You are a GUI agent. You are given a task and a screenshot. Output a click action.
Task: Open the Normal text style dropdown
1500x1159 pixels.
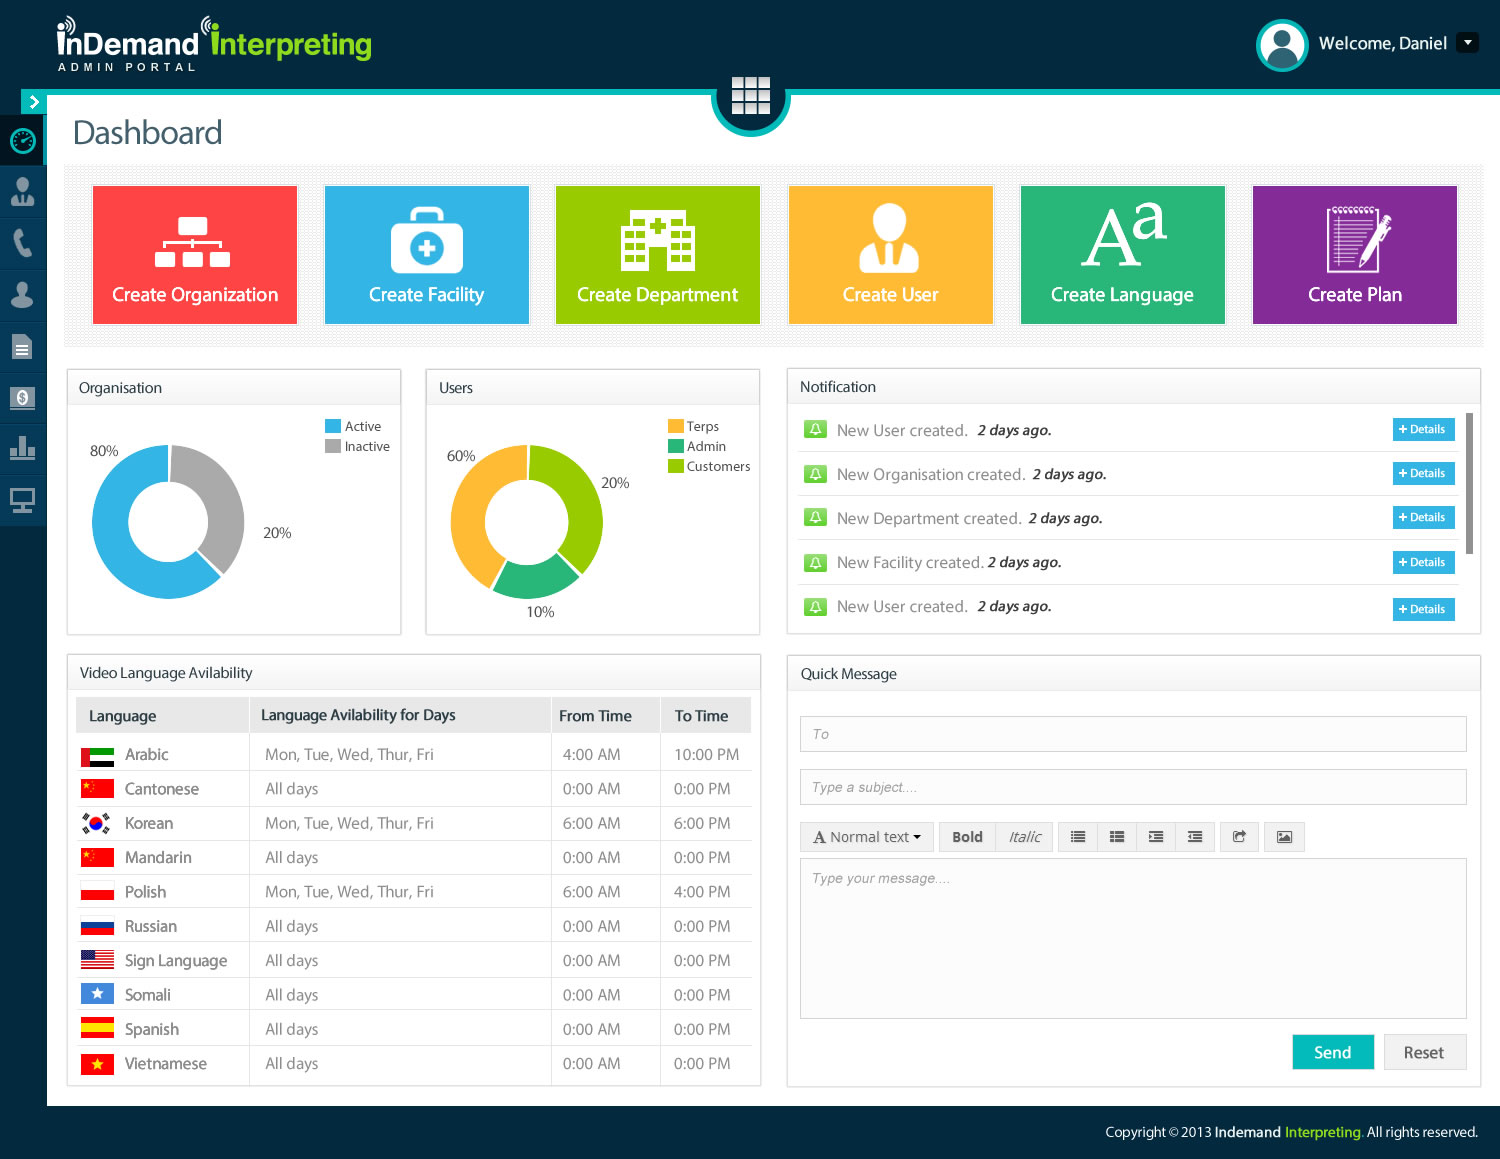click(x=867, y=837)
